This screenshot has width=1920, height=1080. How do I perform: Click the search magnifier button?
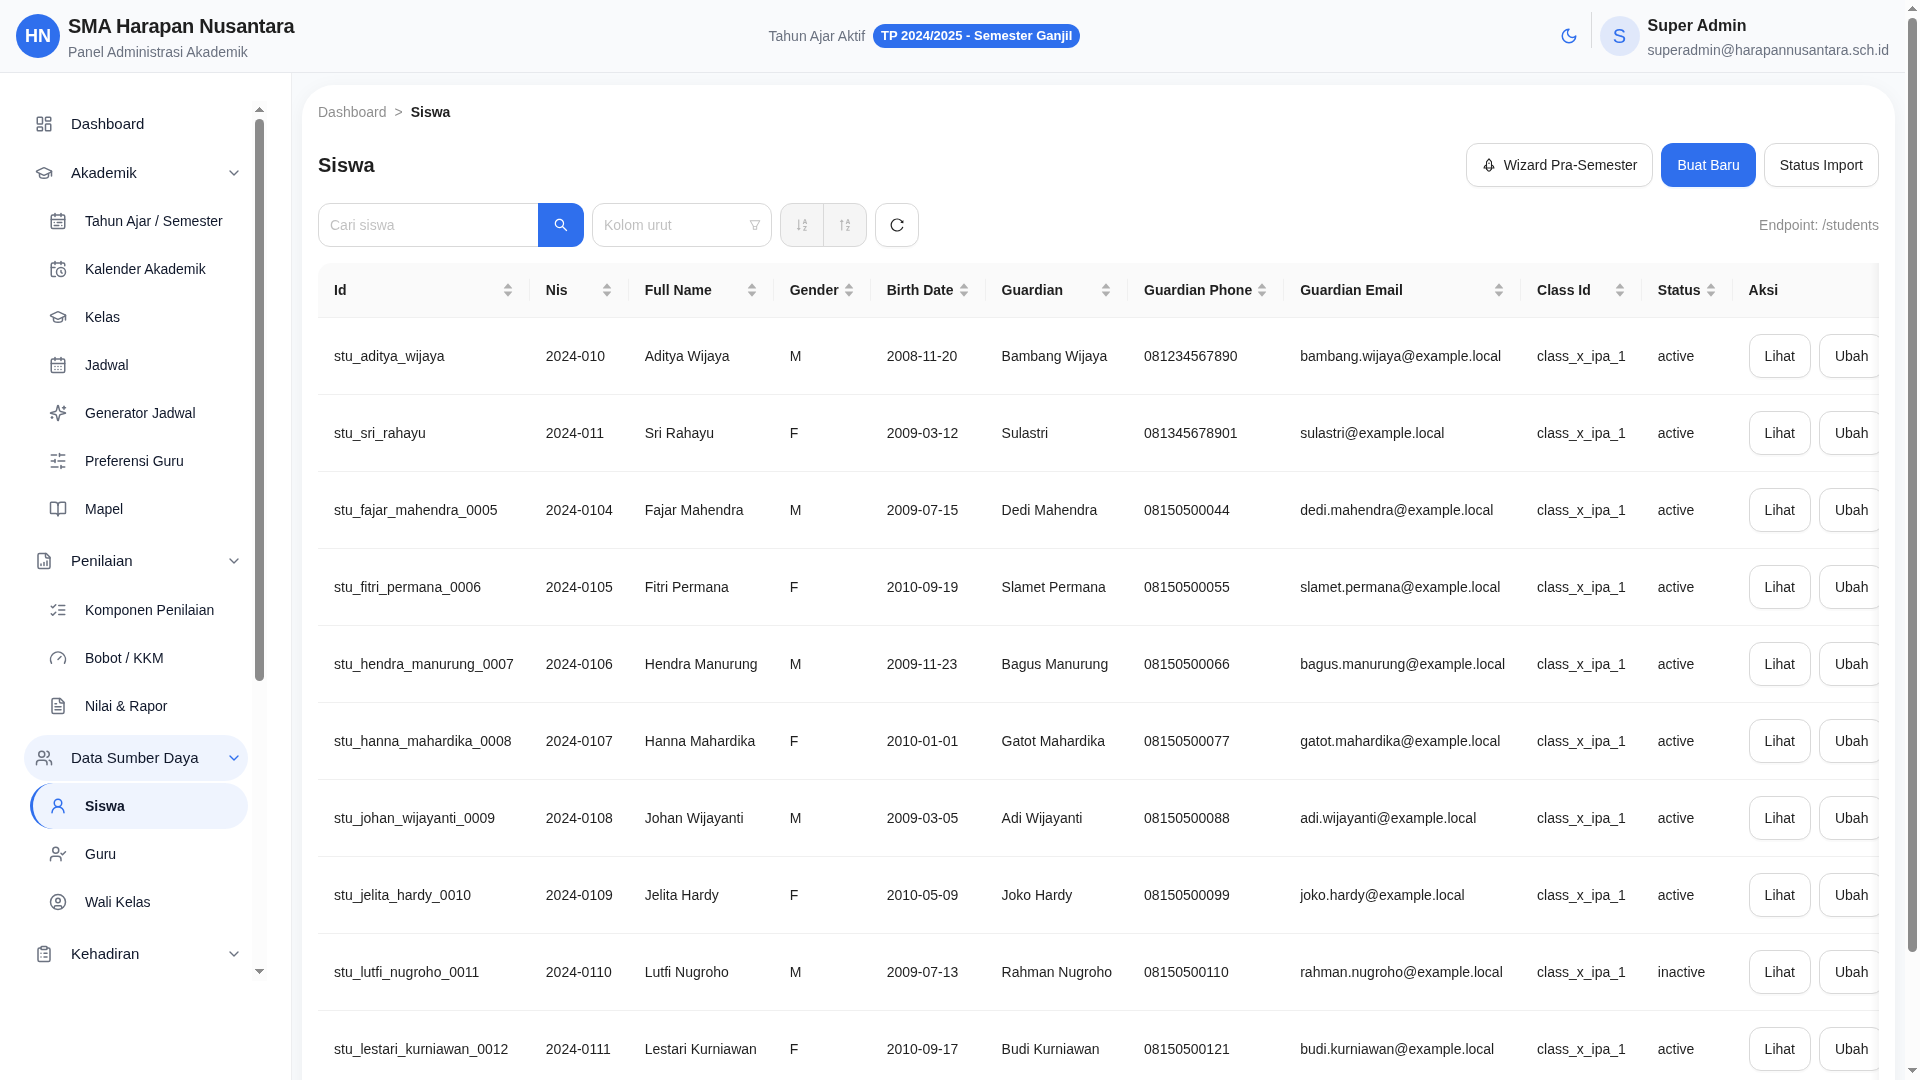(x=560, y=225)
